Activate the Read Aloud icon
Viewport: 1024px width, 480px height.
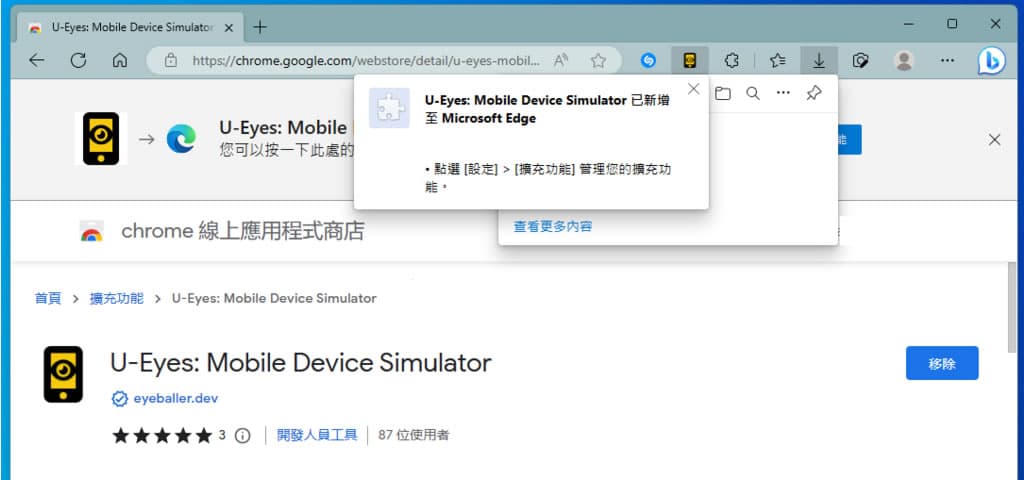pyautogui.click(x=560, y=61)
